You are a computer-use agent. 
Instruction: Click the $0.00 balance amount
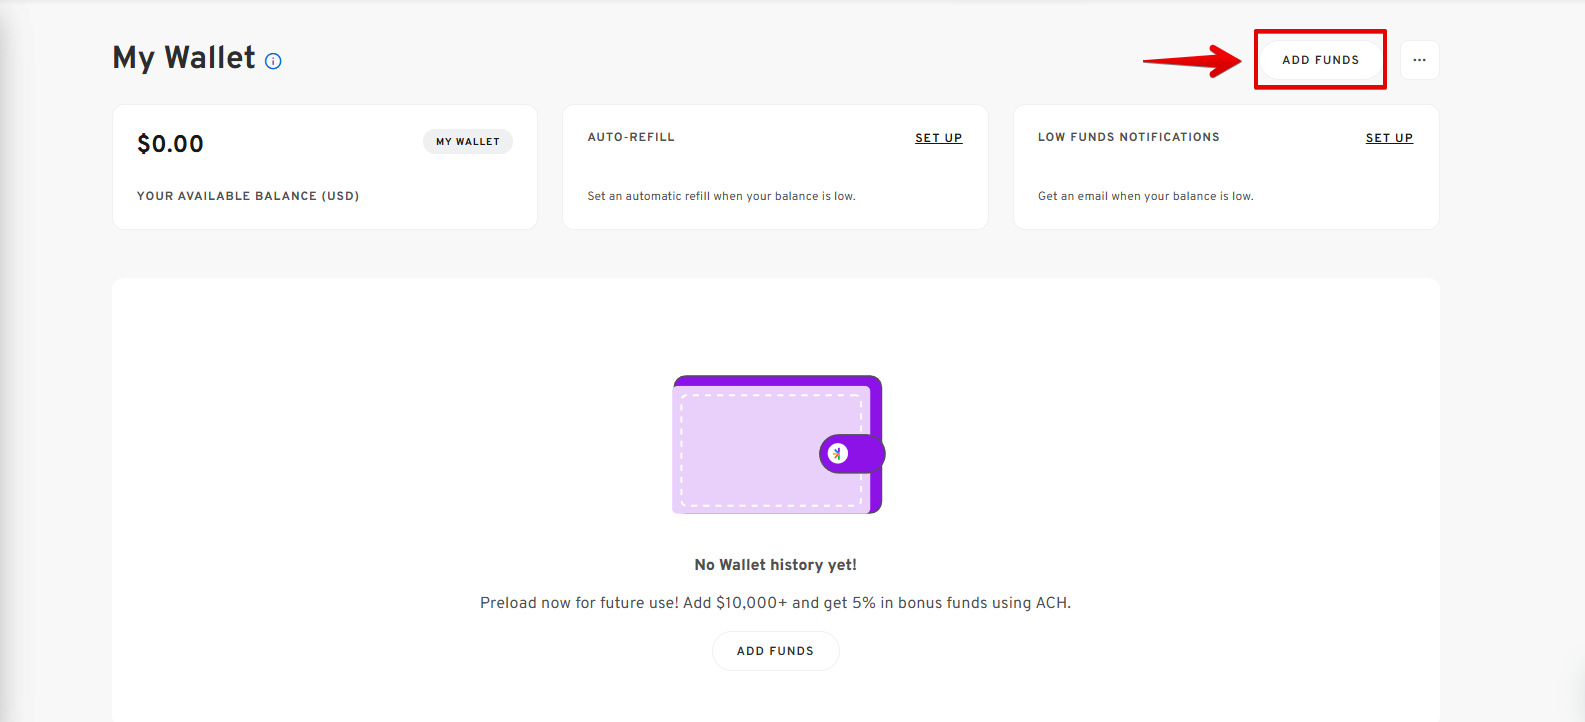170,144
